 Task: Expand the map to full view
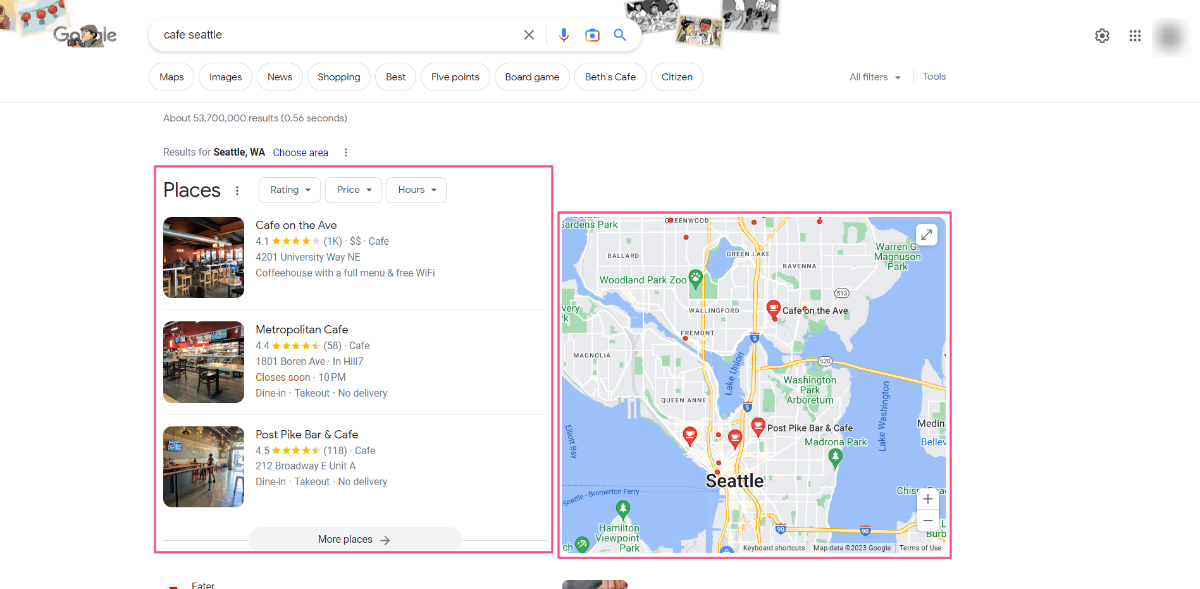point(927,235)
